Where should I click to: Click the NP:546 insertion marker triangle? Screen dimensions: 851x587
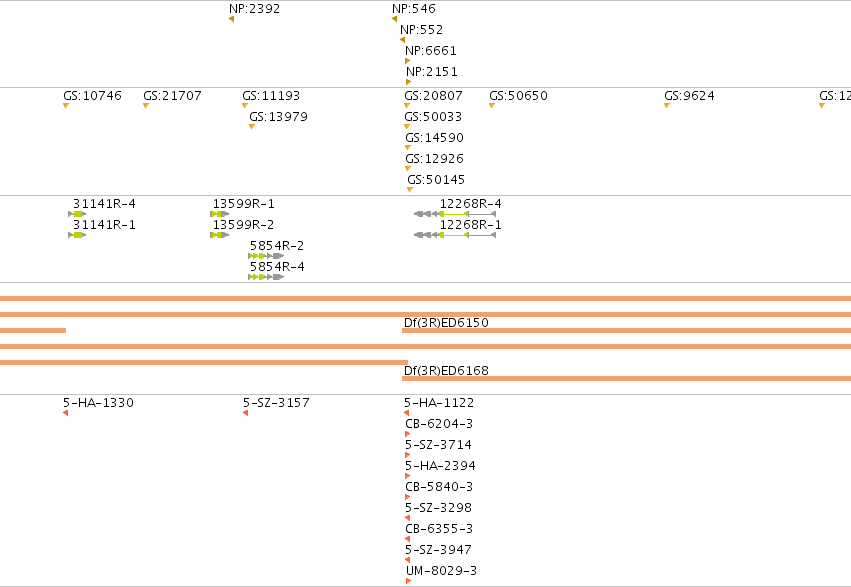[x=394, y=19]
